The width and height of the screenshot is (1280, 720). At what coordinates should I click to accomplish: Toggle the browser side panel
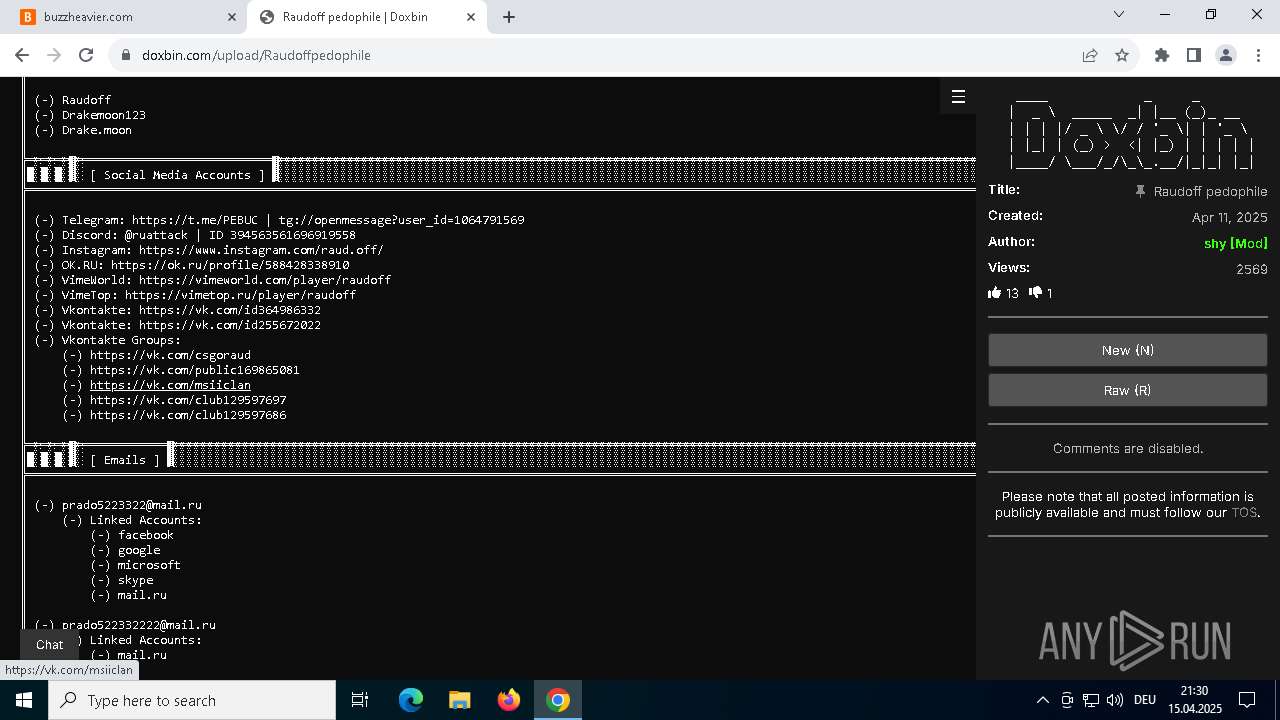pos(1193,55)
